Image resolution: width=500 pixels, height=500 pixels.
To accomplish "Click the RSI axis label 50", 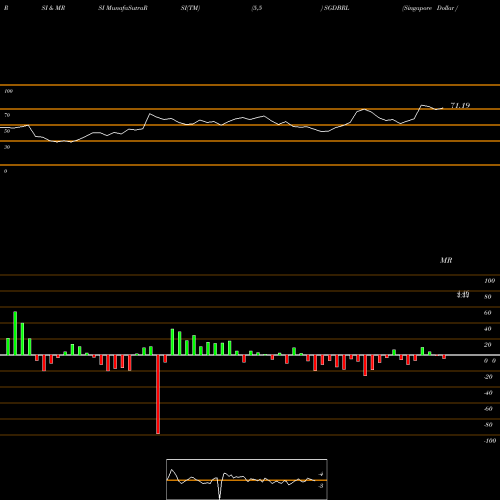I will [x=7, y=131].
